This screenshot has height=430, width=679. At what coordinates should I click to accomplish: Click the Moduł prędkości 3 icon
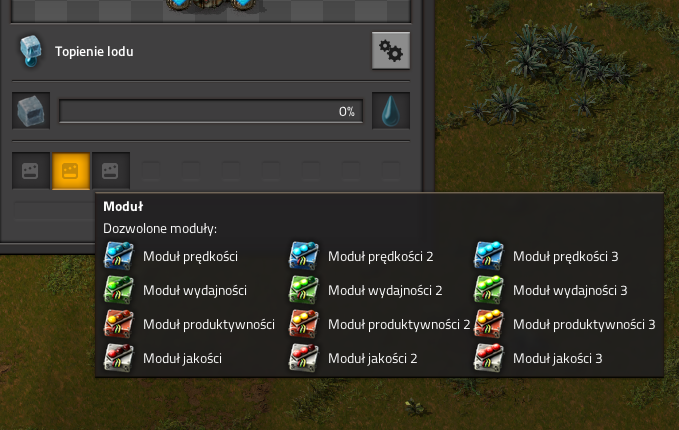tap(488, 256)
